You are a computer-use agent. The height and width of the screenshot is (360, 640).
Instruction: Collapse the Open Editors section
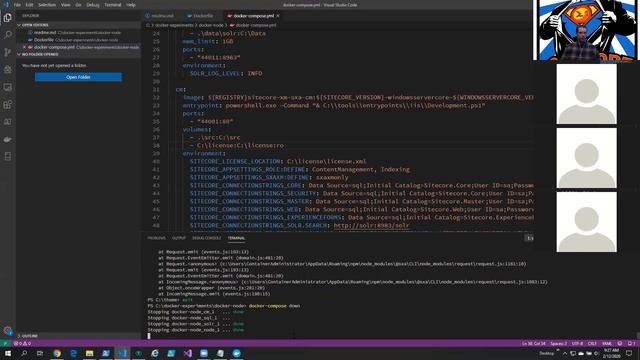(78, 25)
